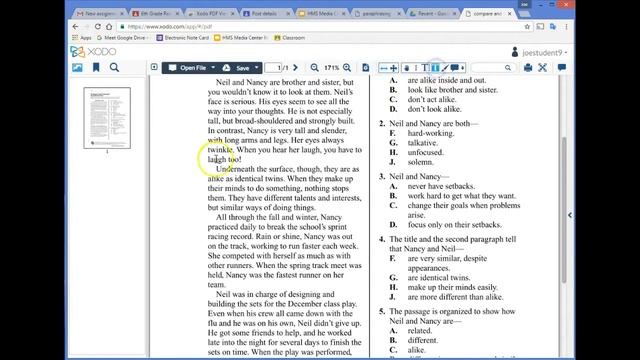640x360 pixels.
Task: Click the answer text "hard-working."
Action: [x=431, y=133]
